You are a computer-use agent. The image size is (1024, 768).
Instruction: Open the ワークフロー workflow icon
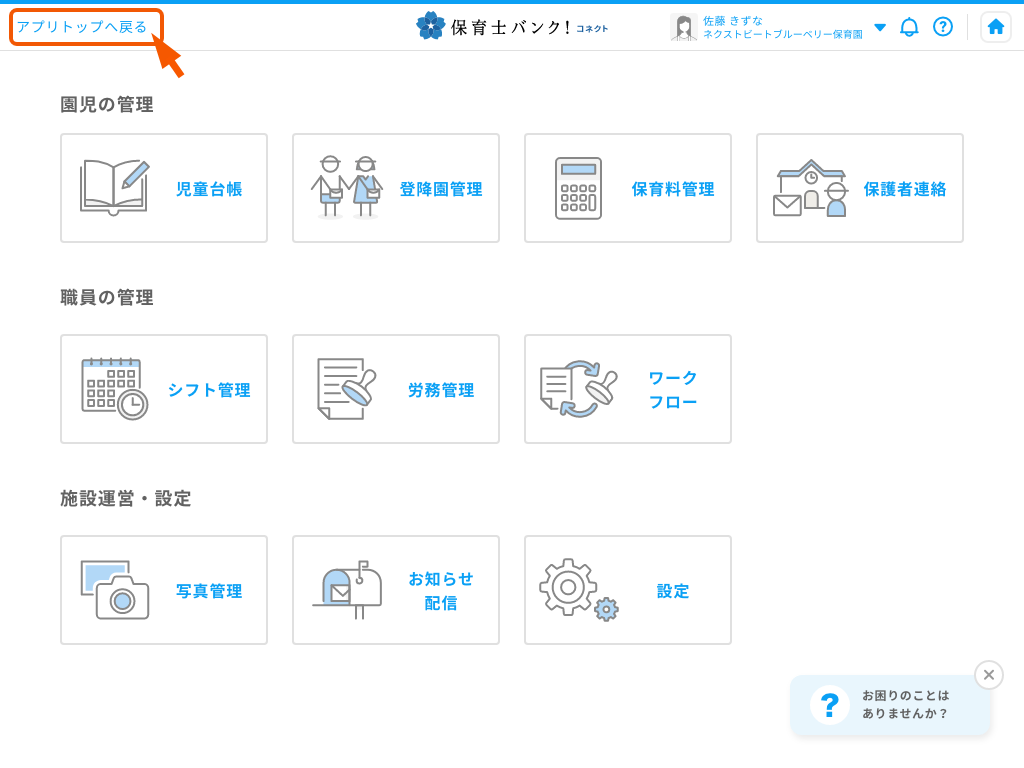point(577,389)
